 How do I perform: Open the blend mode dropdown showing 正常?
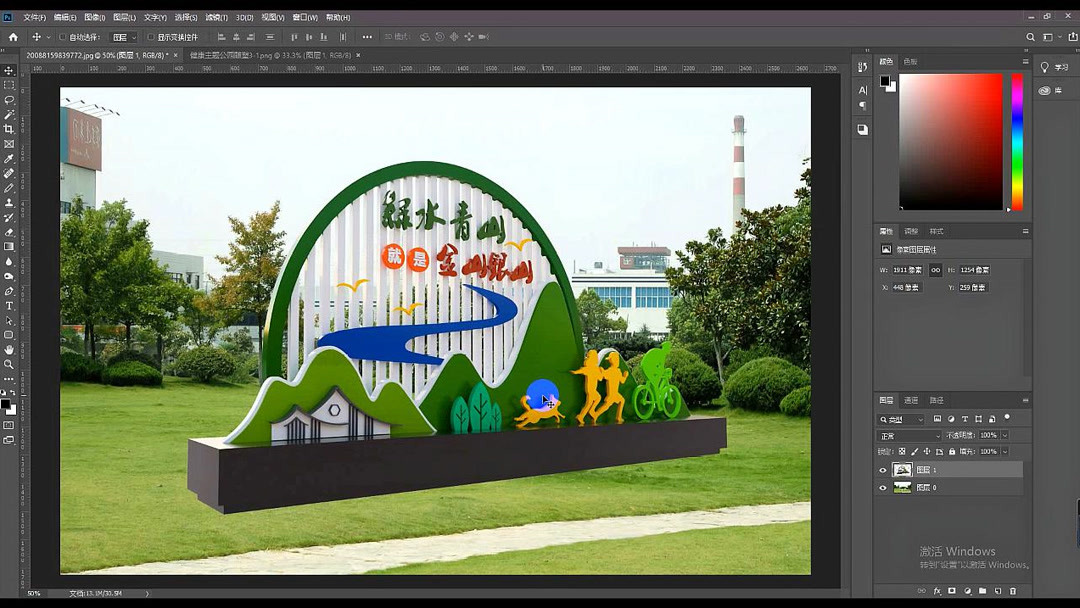tap(909, 436)
